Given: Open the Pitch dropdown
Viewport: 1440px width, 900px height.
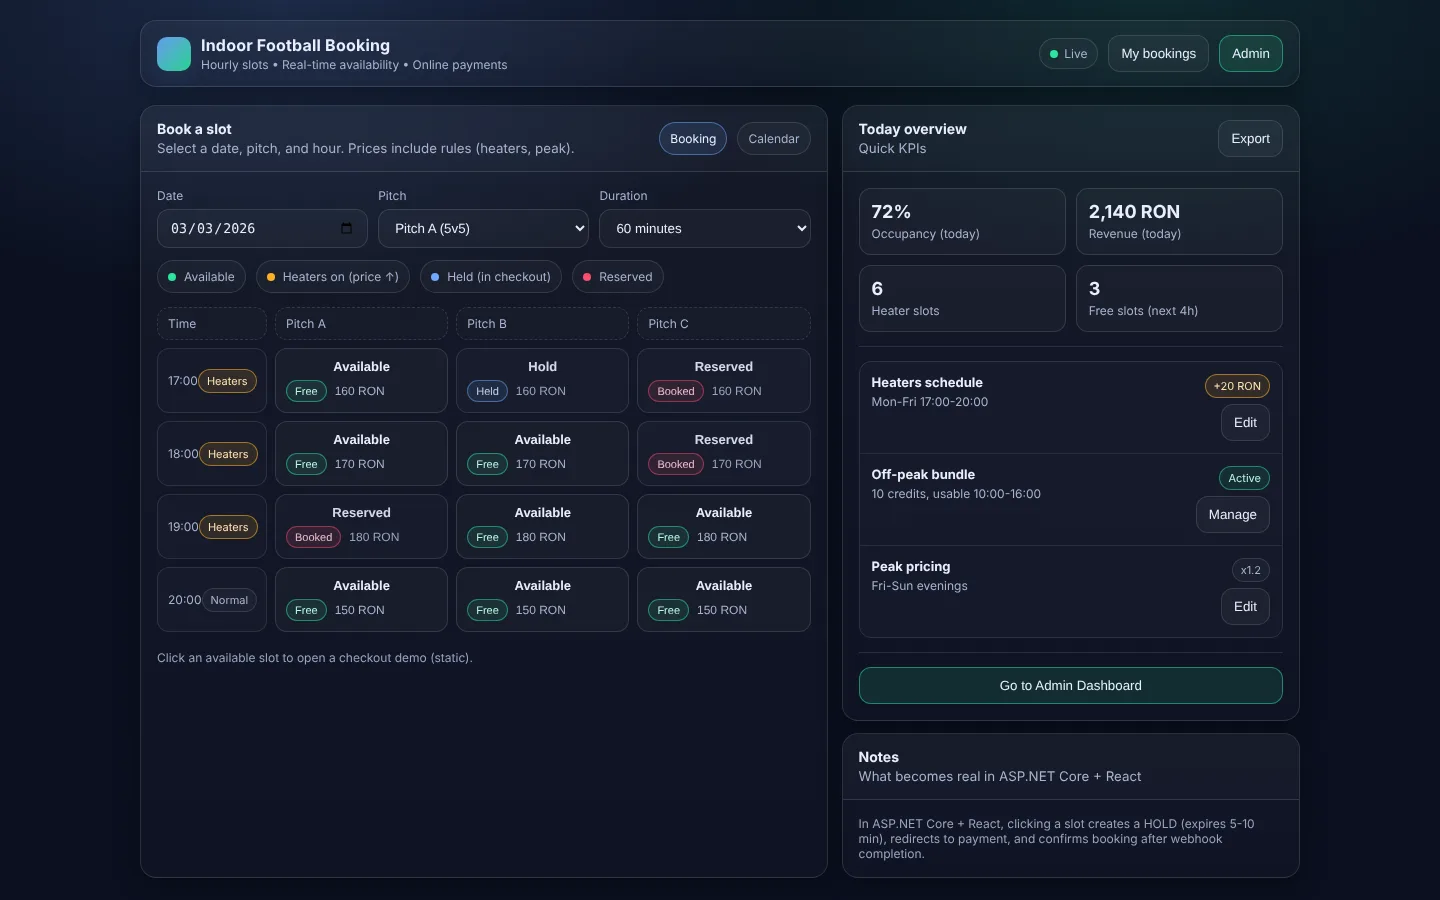Looking at the screenshot, I should tap(483, 228).
